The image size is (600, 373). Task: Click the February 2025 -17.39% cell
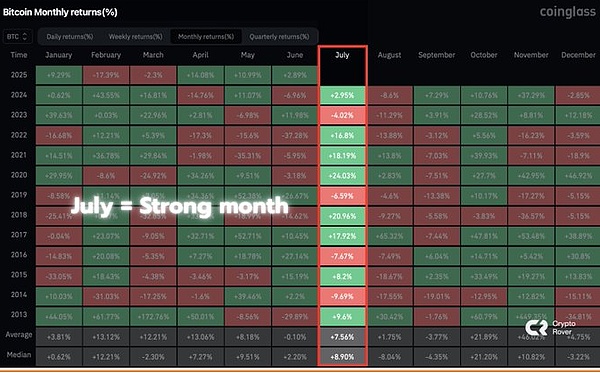(x=106, y=75)
